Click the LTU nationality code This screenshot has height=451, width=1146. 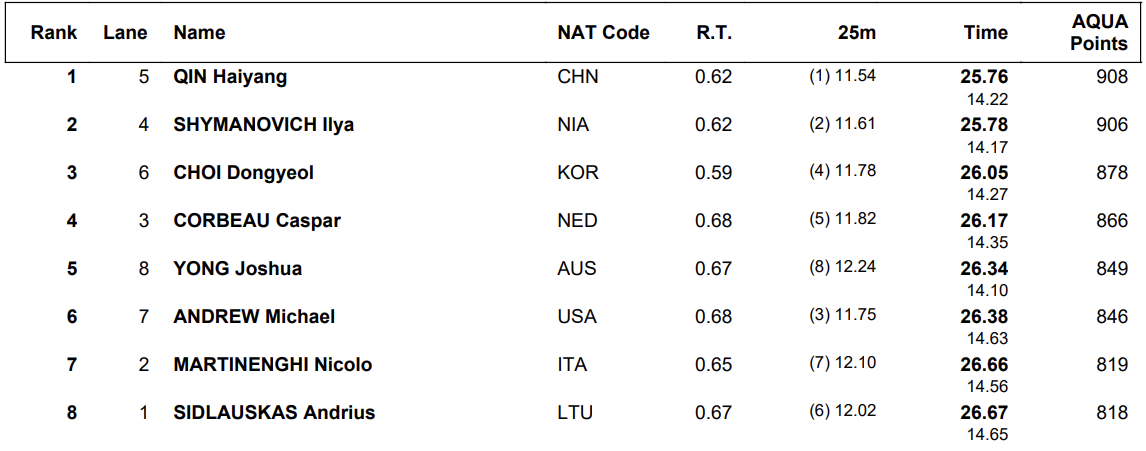[575, 413]
